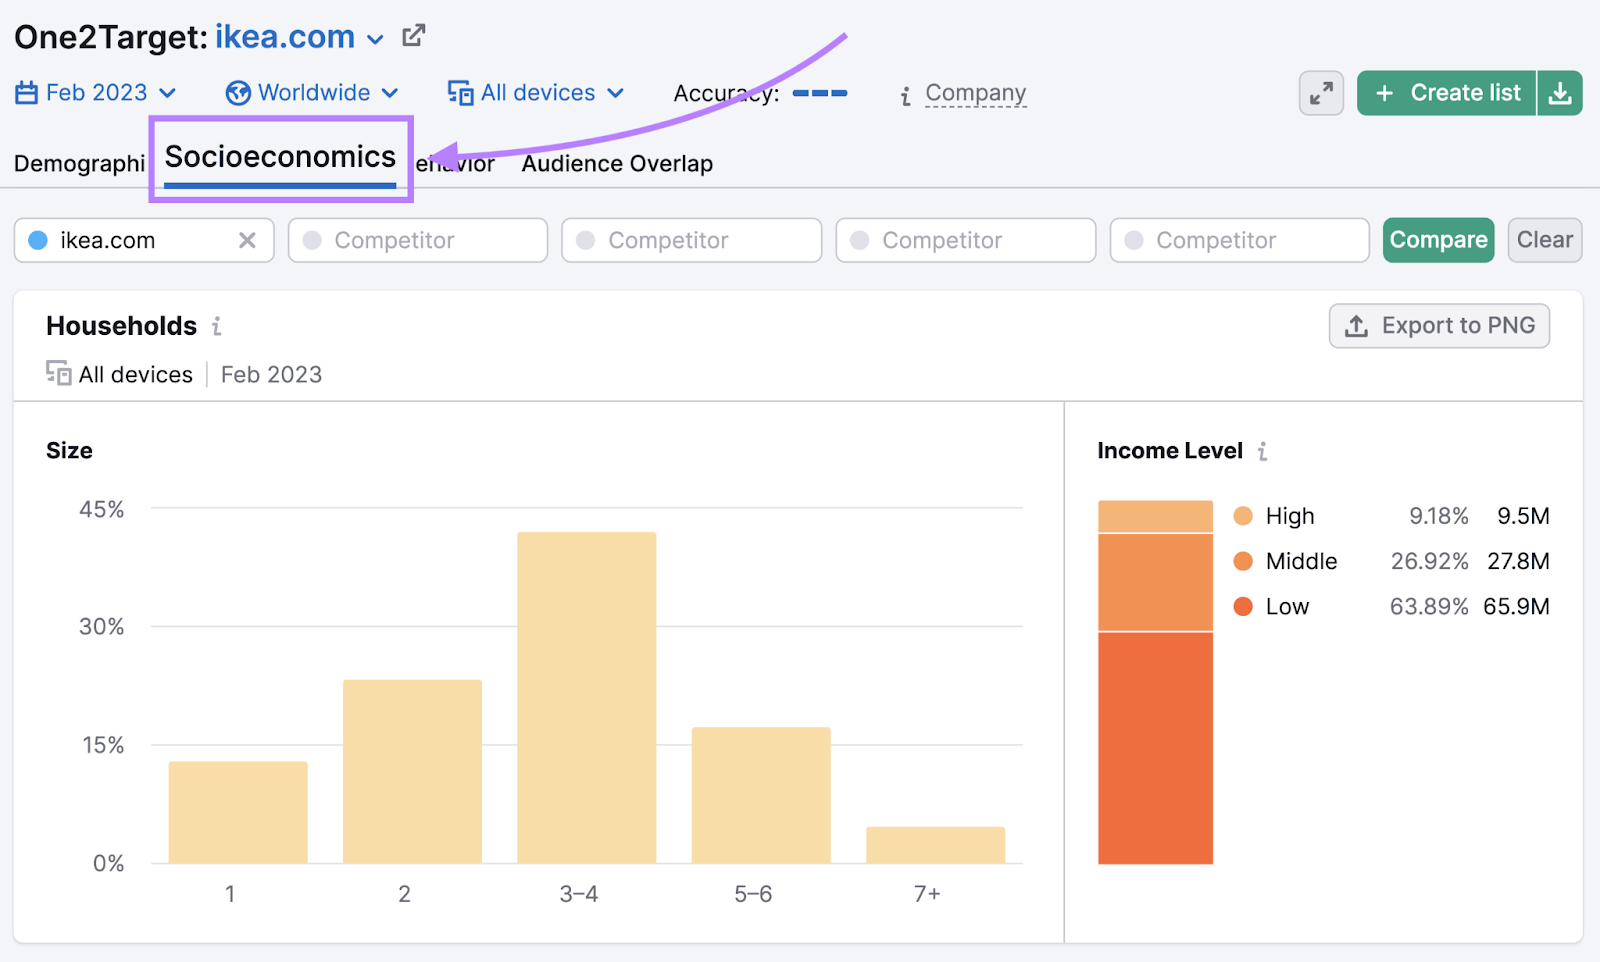1600x962 pixels.
Task: Click the Income Level heading
Action: [x=1170, y=451]
